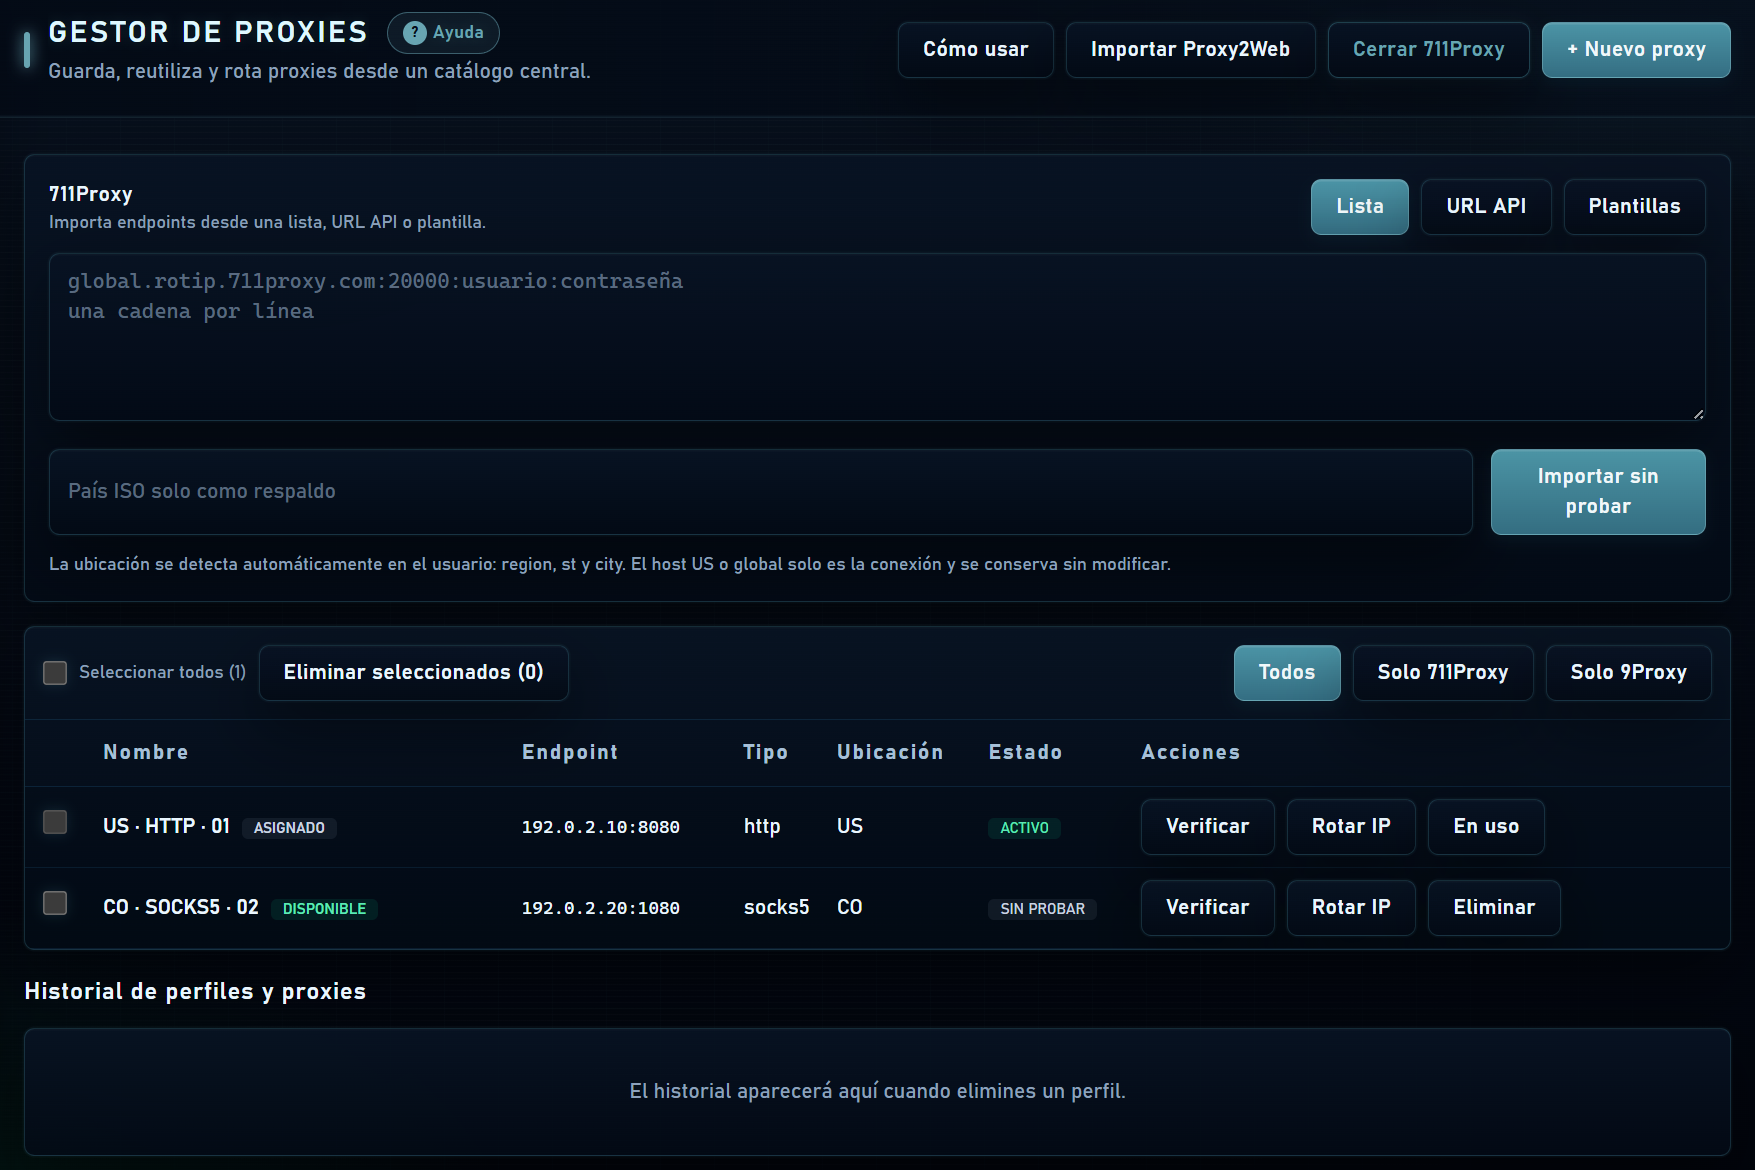
Task: Click the ACTIVO status badge
Action: tap(1025, 828)
